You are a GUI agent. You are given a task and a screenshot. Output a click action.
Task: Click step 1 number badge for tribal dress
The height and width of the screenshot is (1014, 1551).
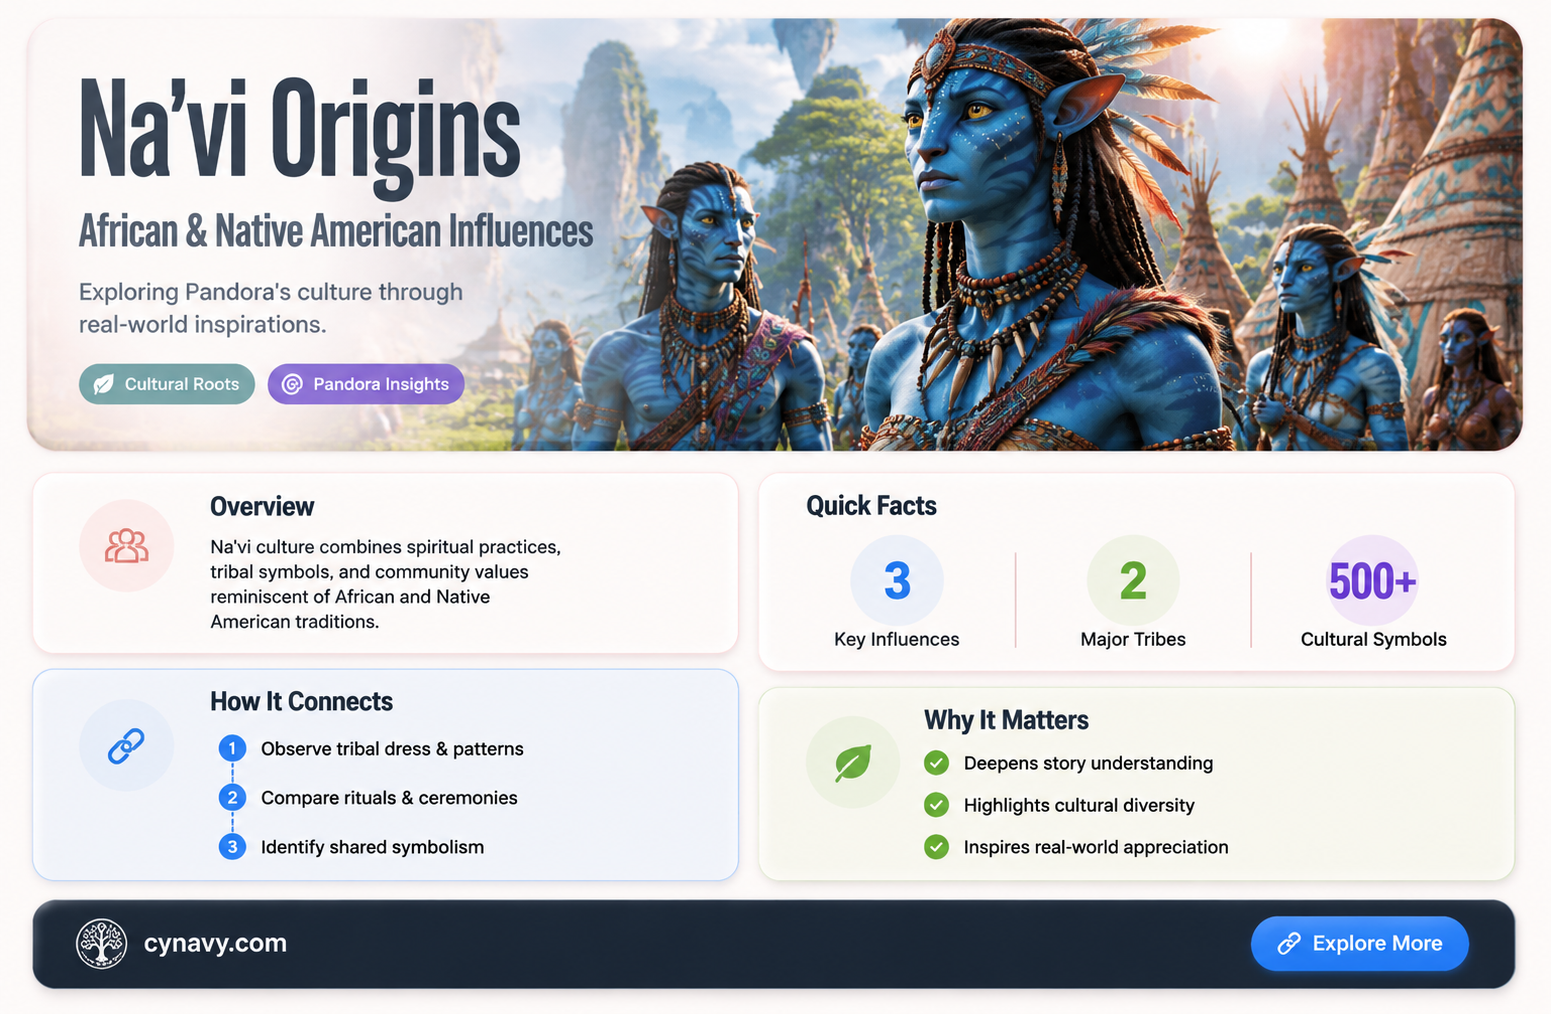tap(232, 748)
